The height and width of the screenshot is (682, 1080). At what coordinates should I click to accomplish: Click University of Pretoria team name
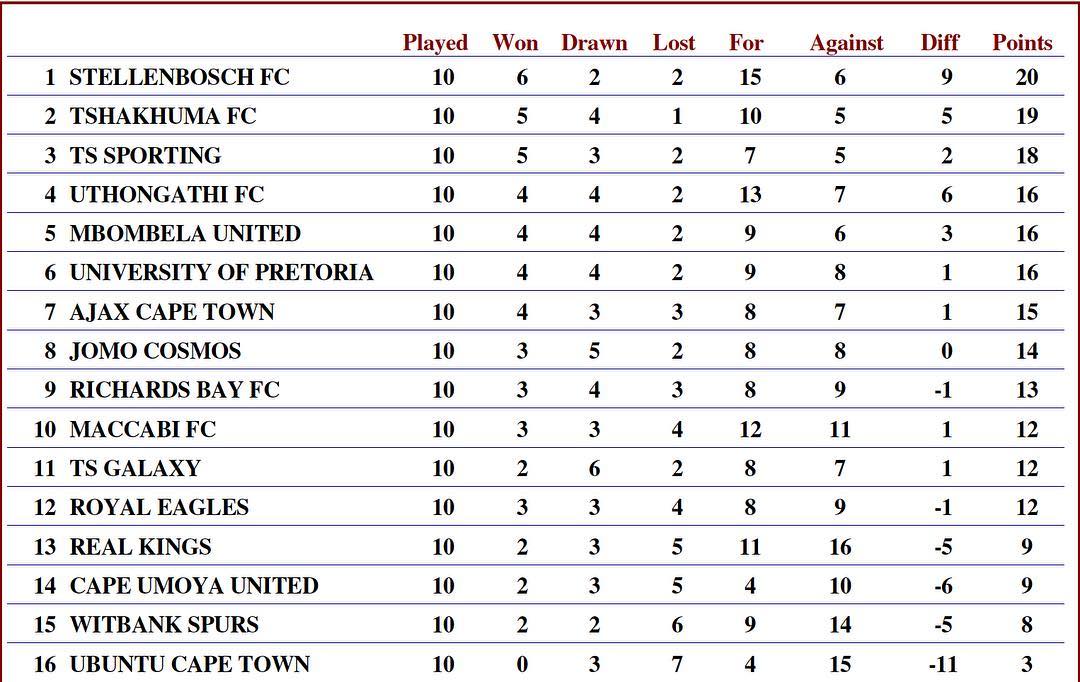click(x=221, y=272)
